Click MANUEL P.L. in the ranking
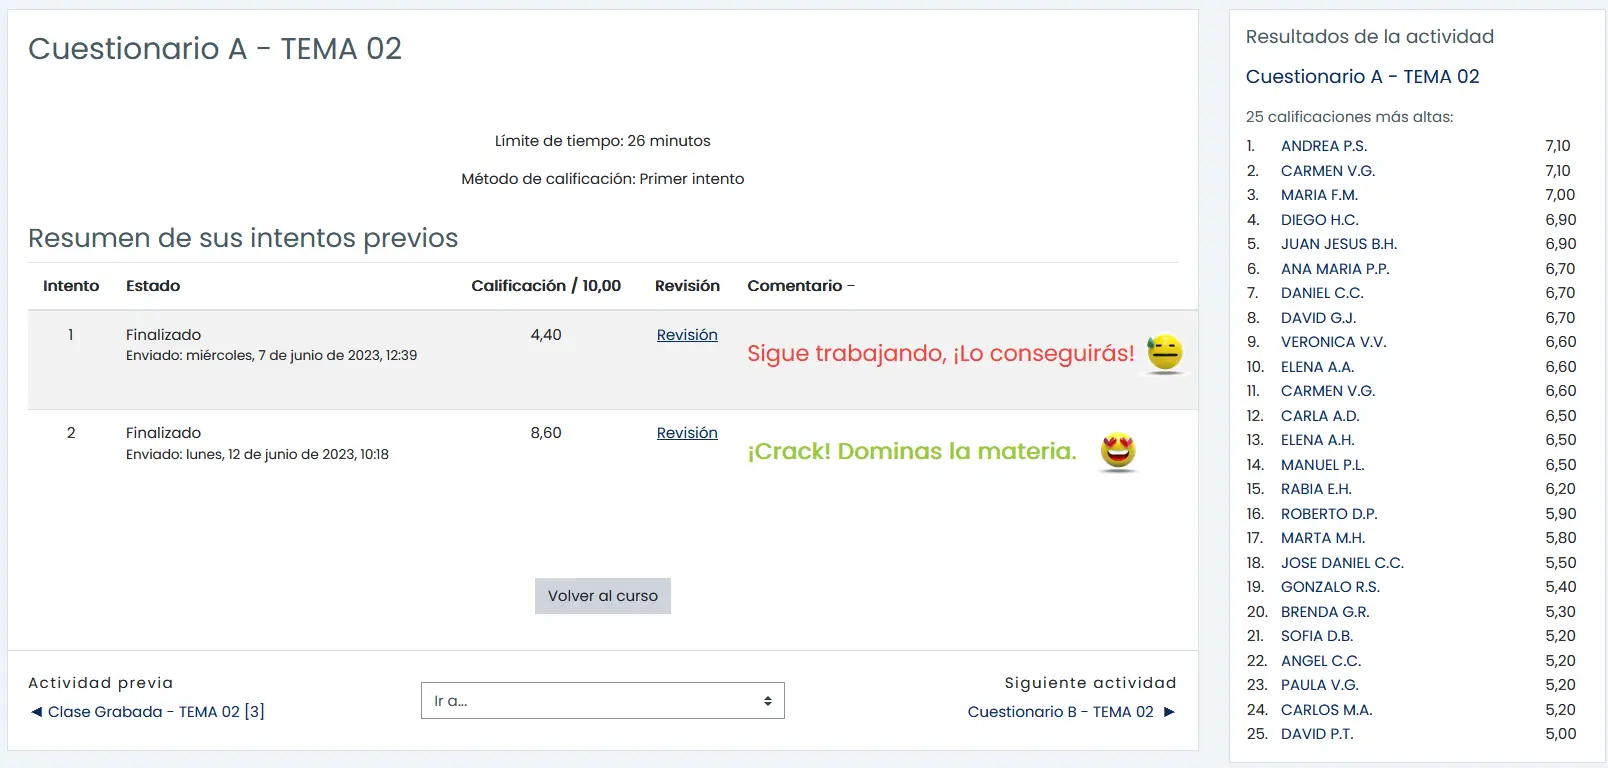Viewport: 1608px width, 768px height. pos(1322,465)
